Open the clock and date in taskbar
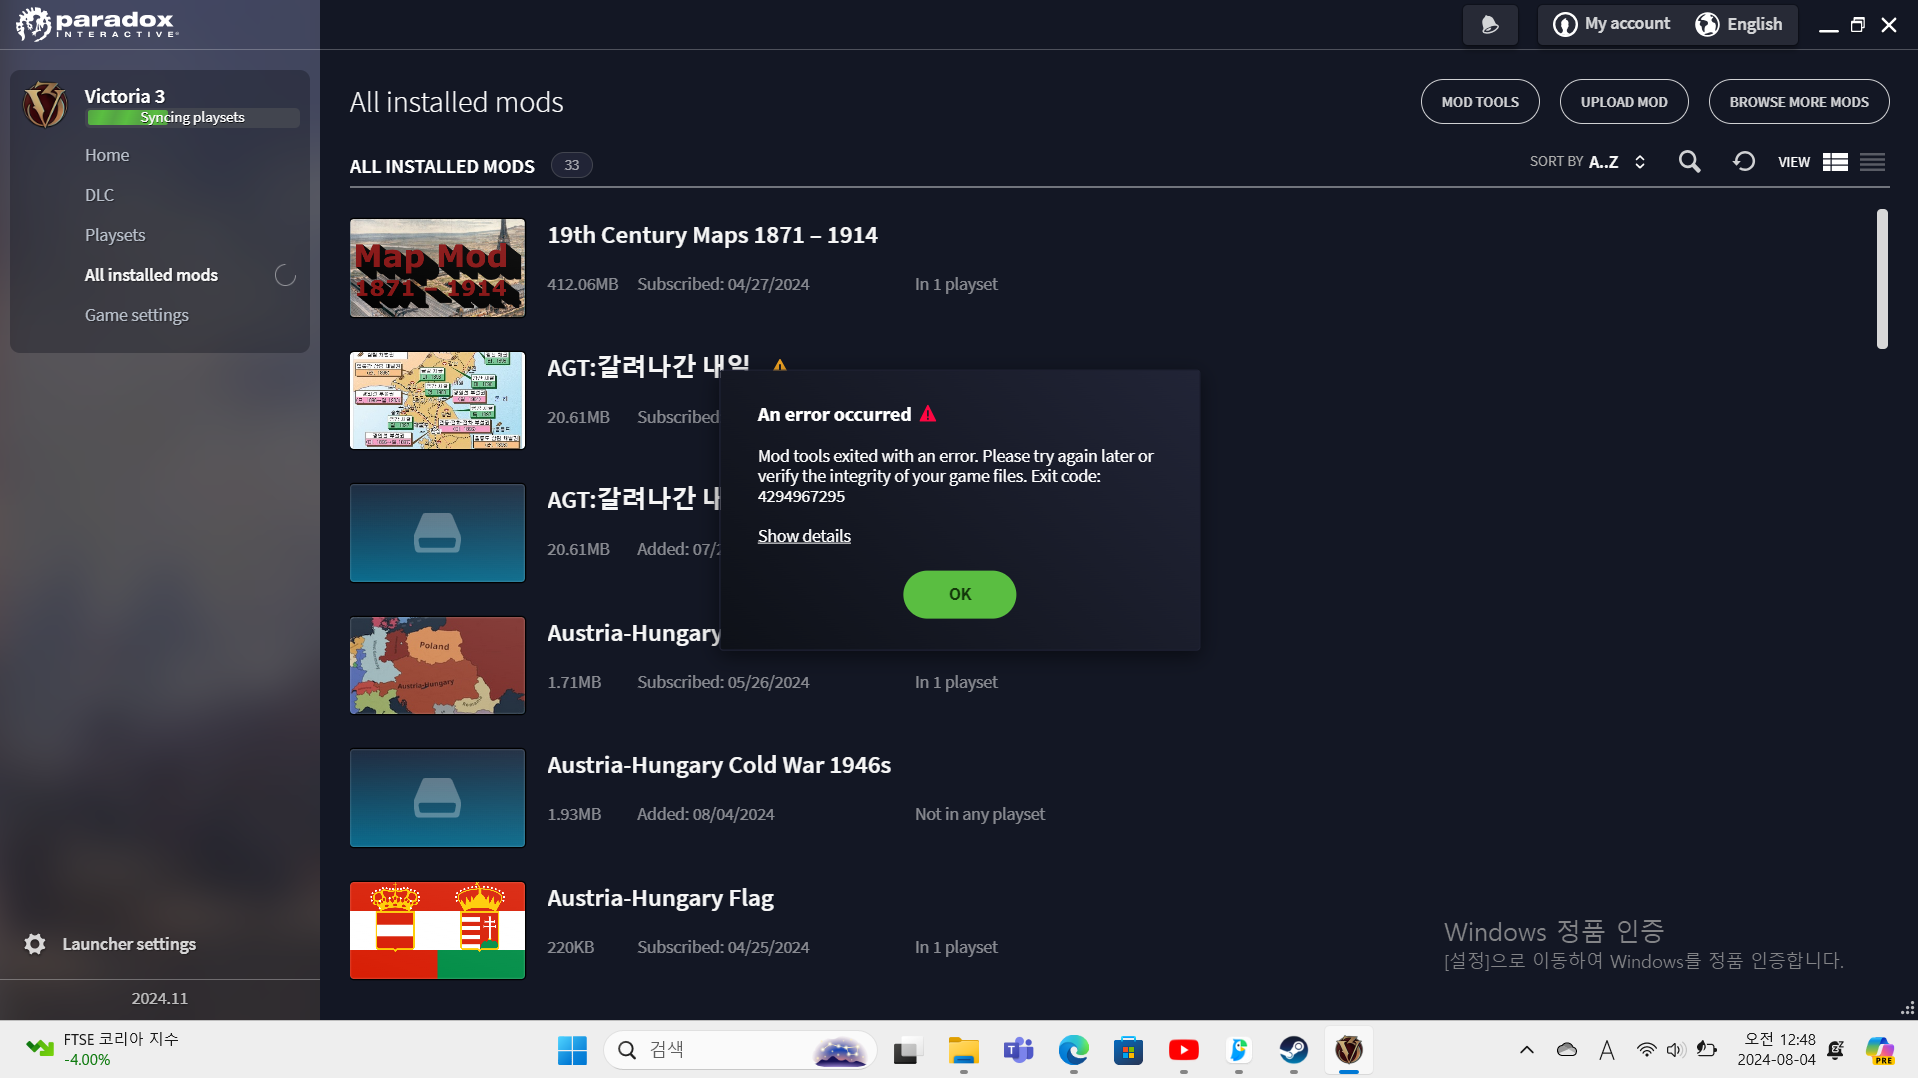The height and width of the screenshot is (1078, 1918). pos(1776,1050)
